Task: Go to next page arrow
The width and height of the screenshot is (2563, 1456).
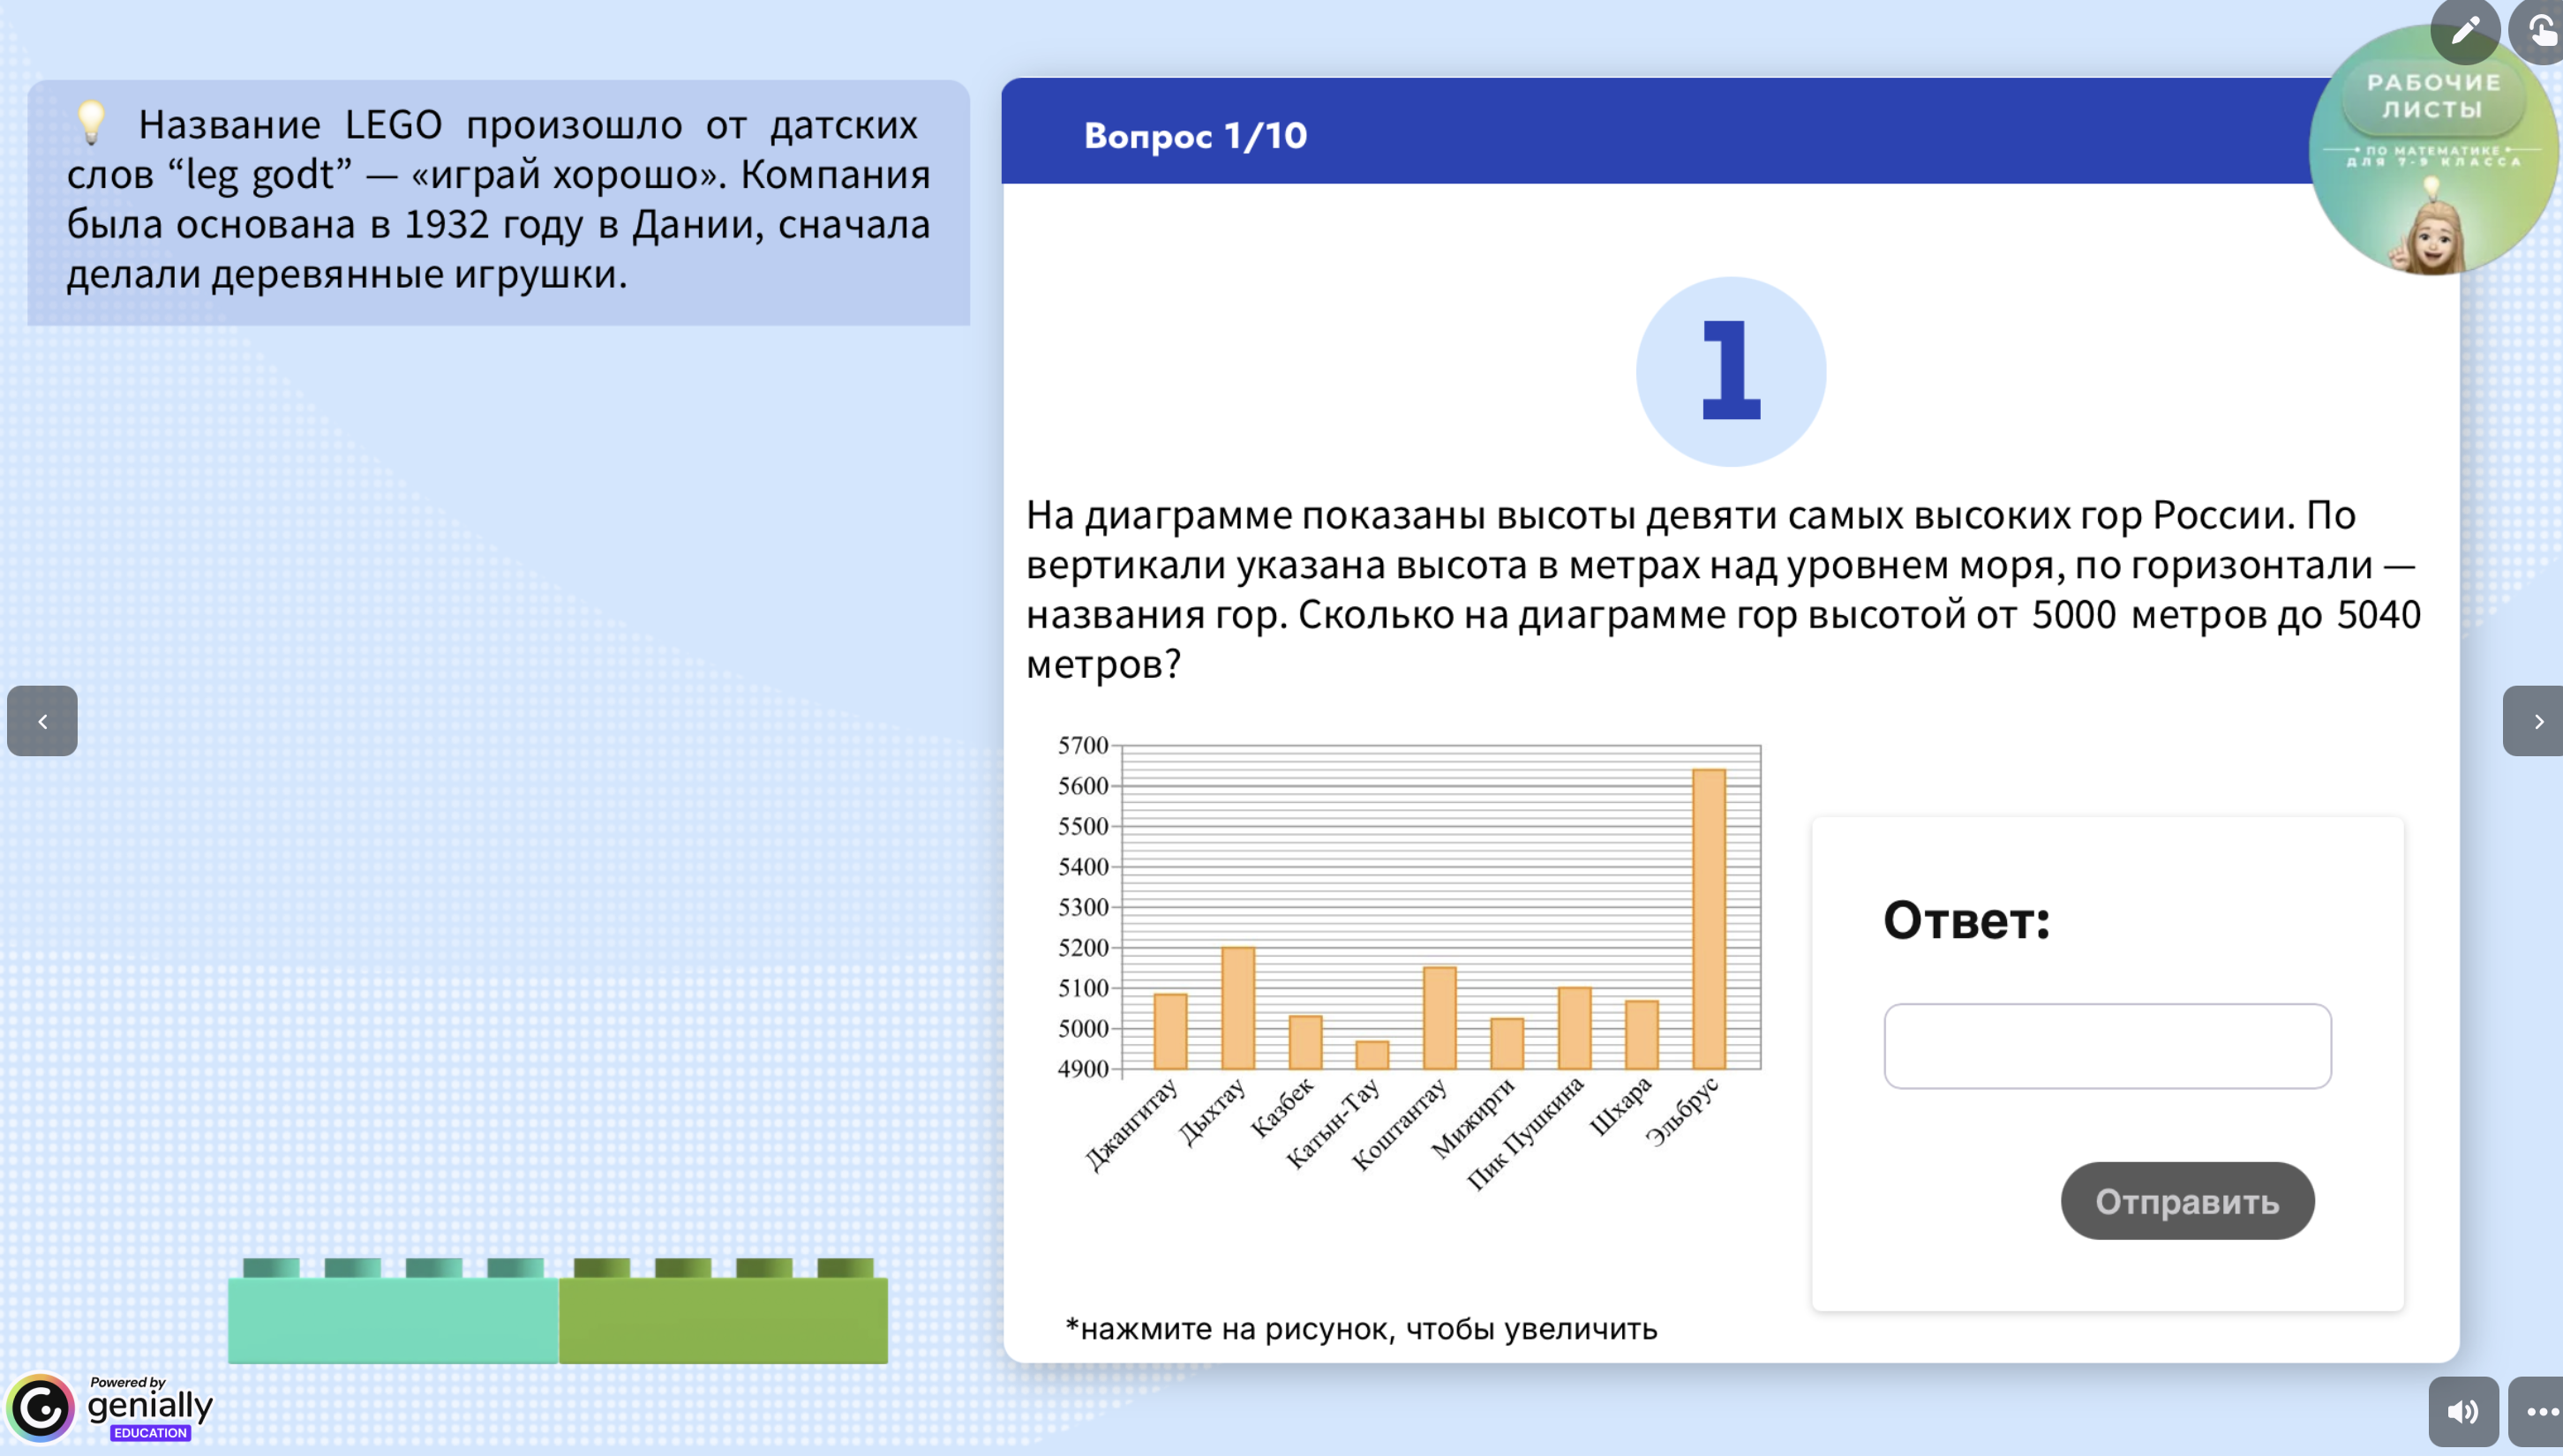Action: (x=2535, y=720)
